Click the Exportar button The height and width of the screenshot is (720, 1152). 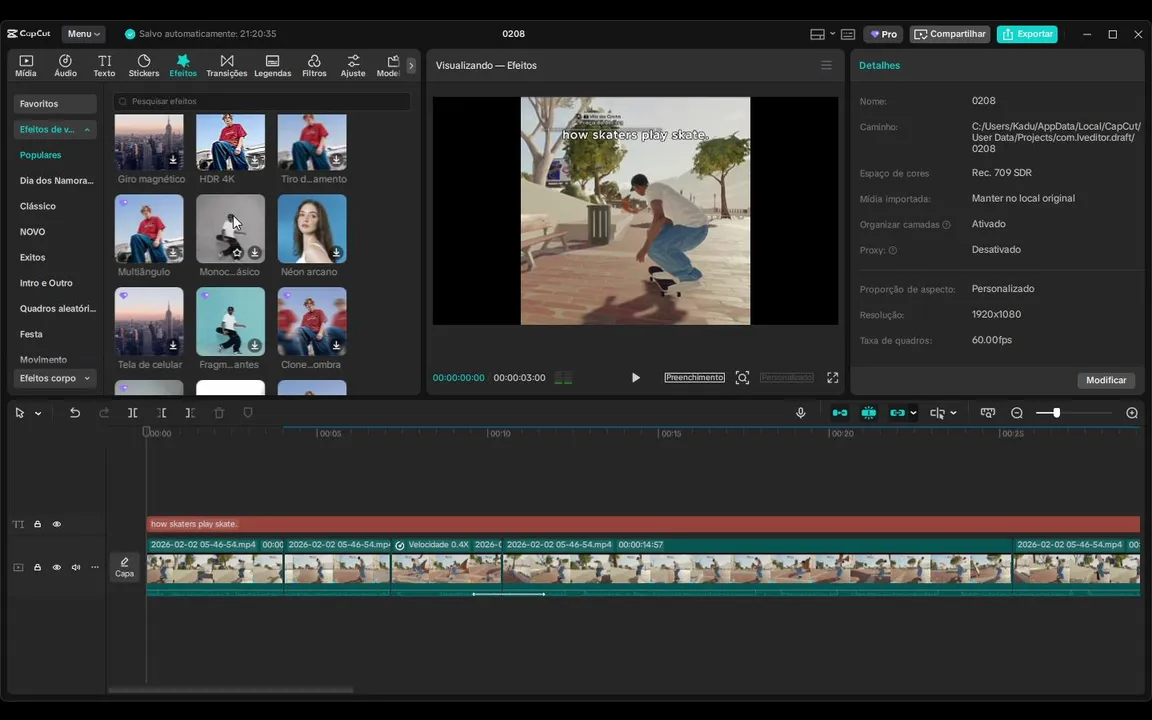[1027, 34]
